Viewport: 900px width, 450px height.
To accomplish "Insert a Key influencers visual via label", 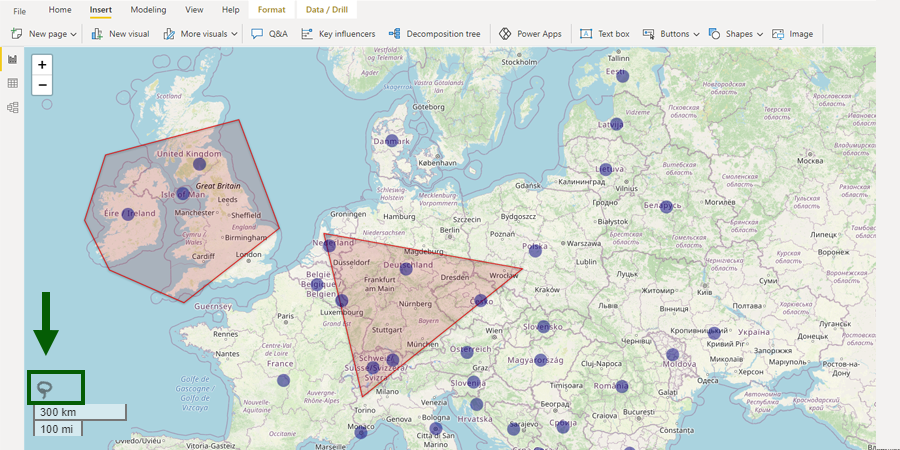I will click(347, 34).
